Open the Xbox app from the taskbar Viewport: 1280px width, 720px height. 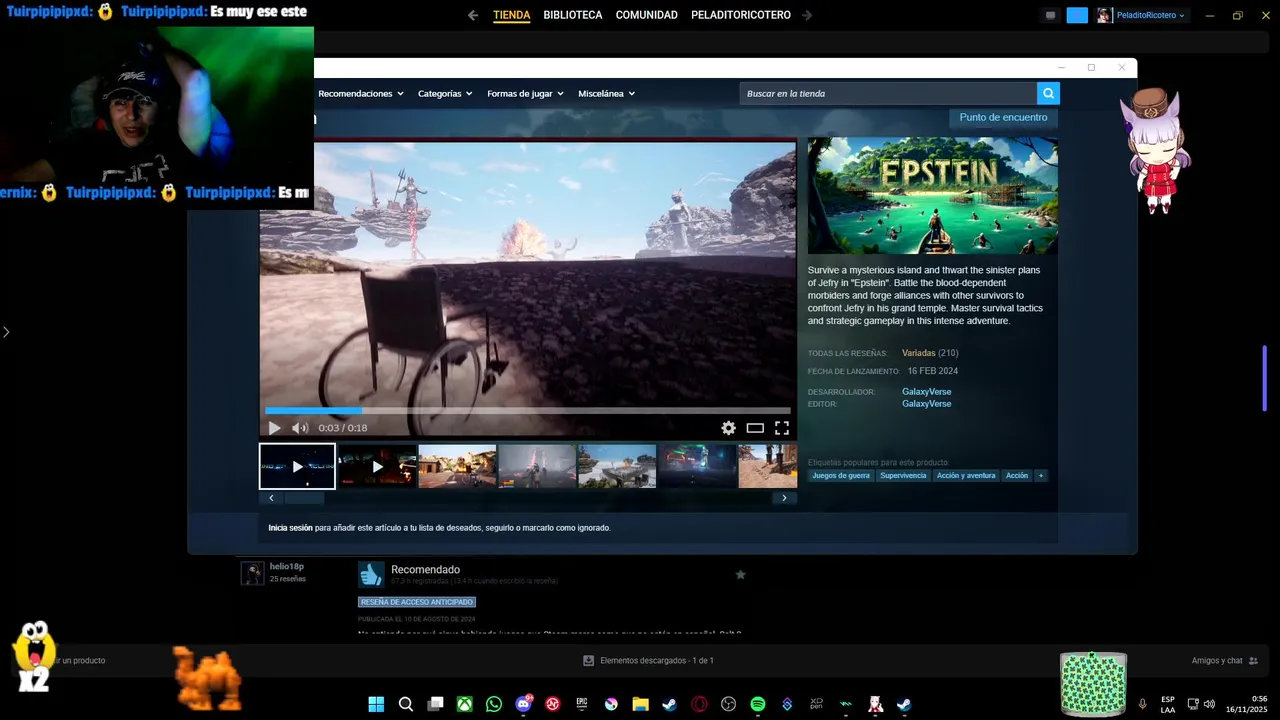[465, 704]
